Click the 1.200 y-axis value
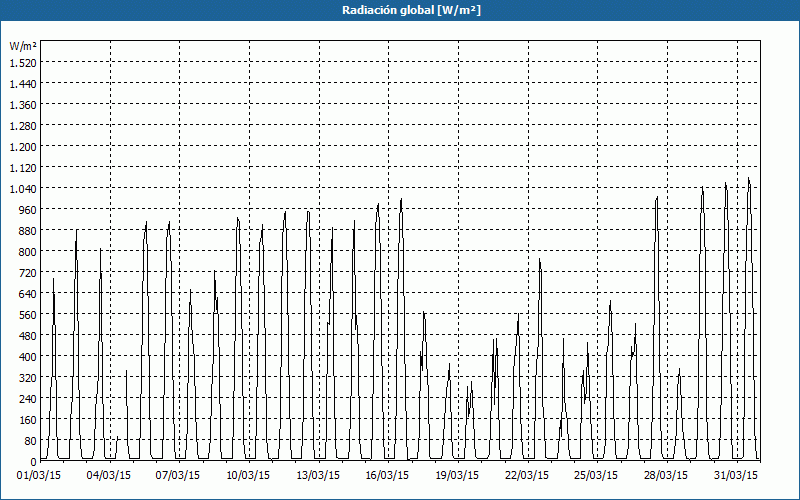800x500 pixels. 23,147
